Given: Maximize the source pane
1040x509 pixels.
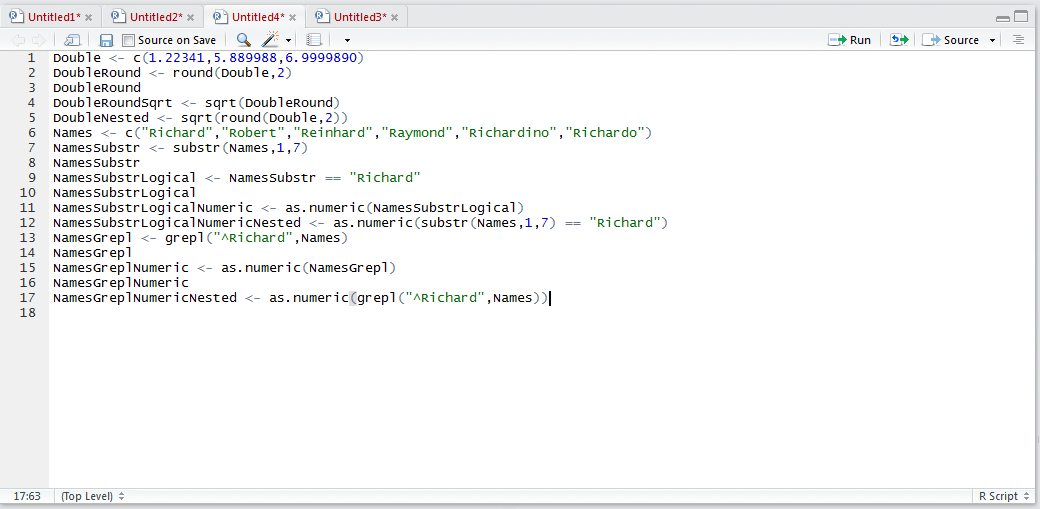Looking at the screenshot, I should click(1021, 17).
